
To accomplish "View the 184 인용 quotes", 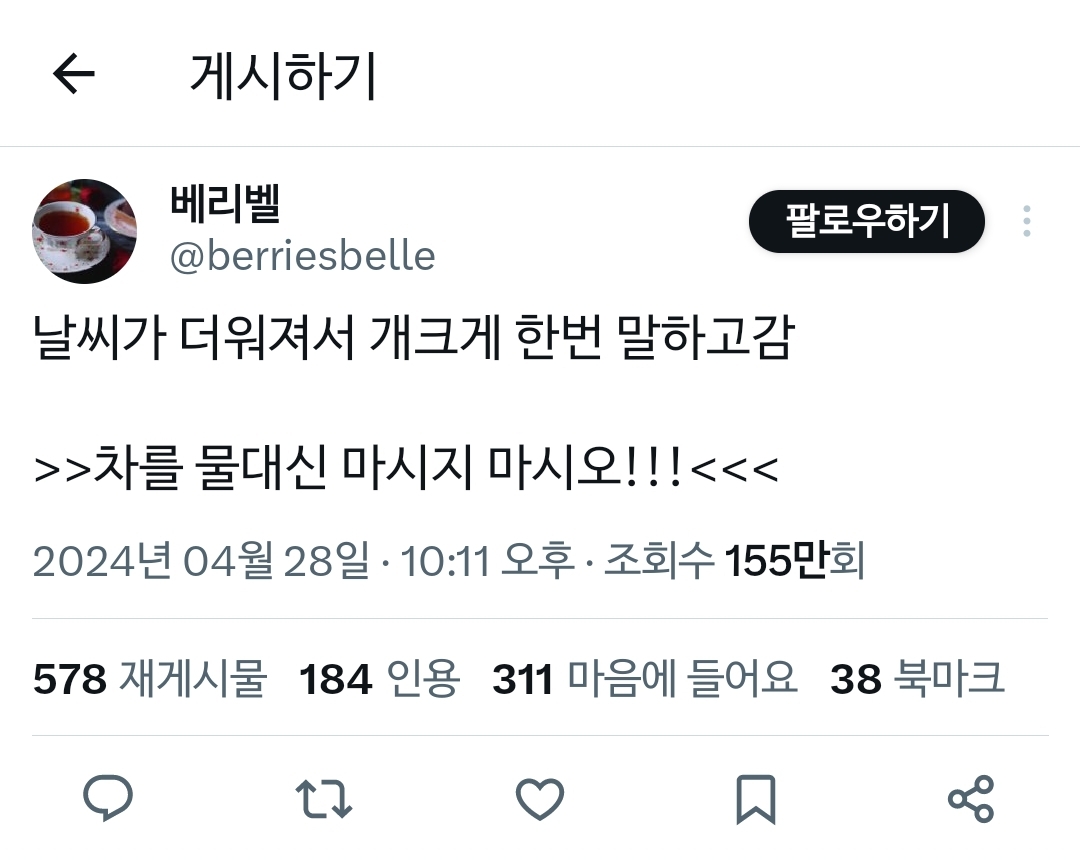I will 380,678.
